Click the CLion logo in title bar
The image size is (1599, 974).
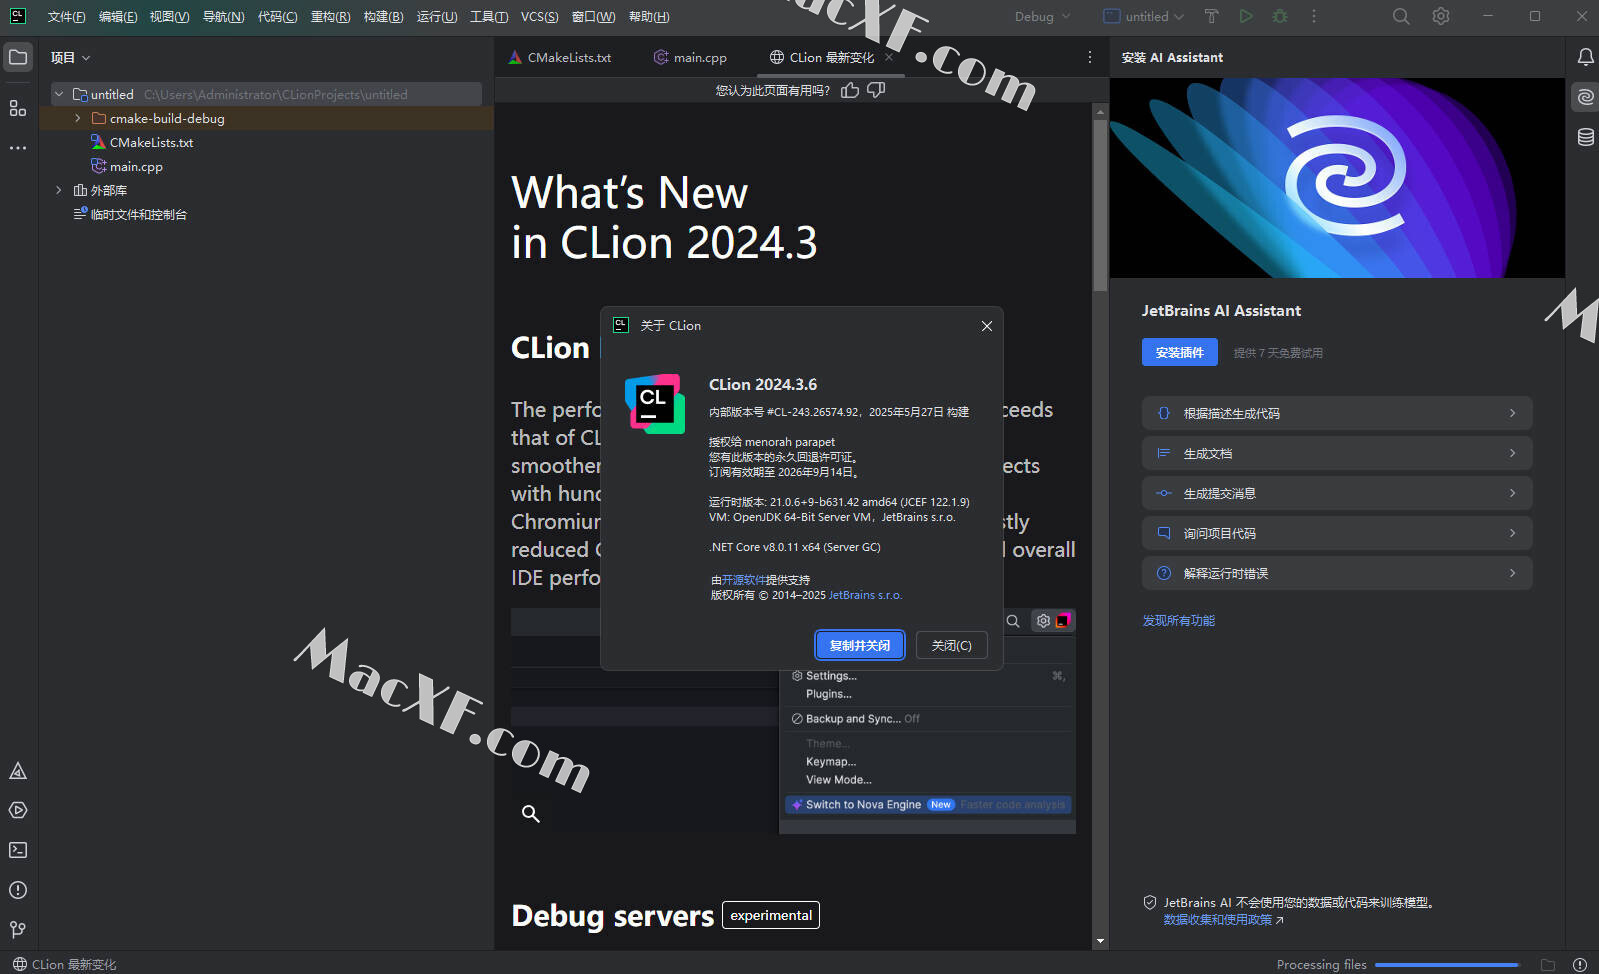(x=18, y=16)
